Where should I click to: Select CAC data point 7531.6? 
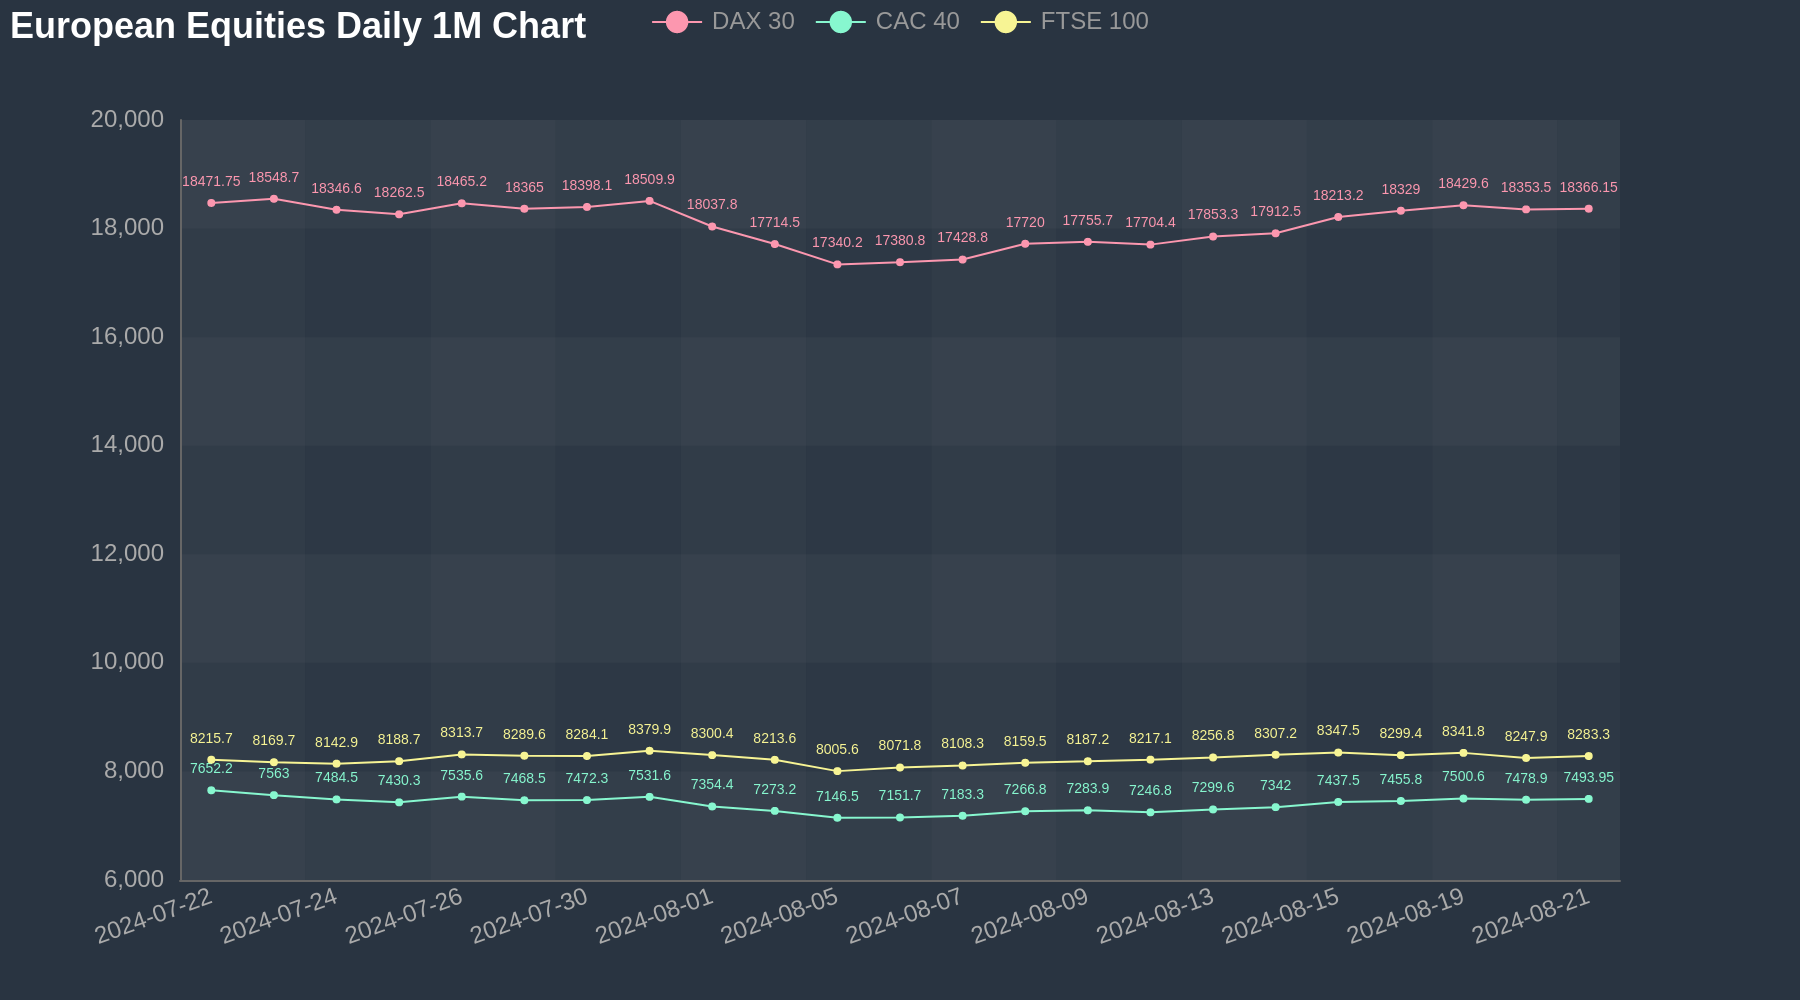(650, 797)
